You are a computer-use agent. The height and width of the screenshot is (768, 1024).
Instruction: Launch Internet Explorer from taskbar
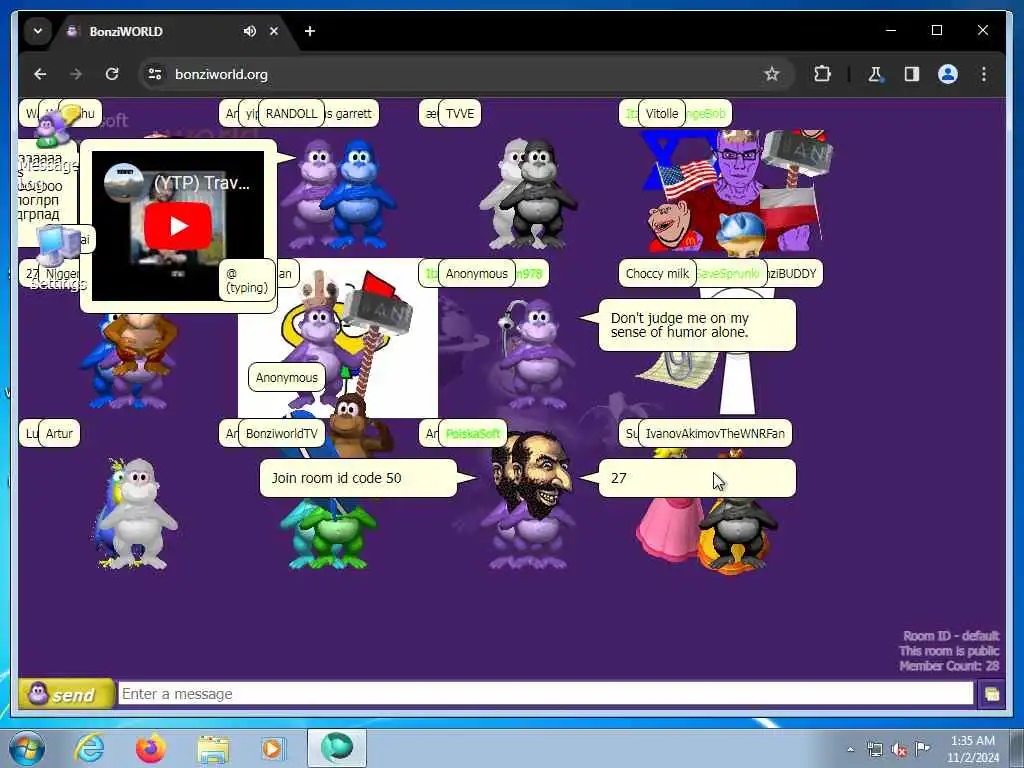tap(89, 748)
